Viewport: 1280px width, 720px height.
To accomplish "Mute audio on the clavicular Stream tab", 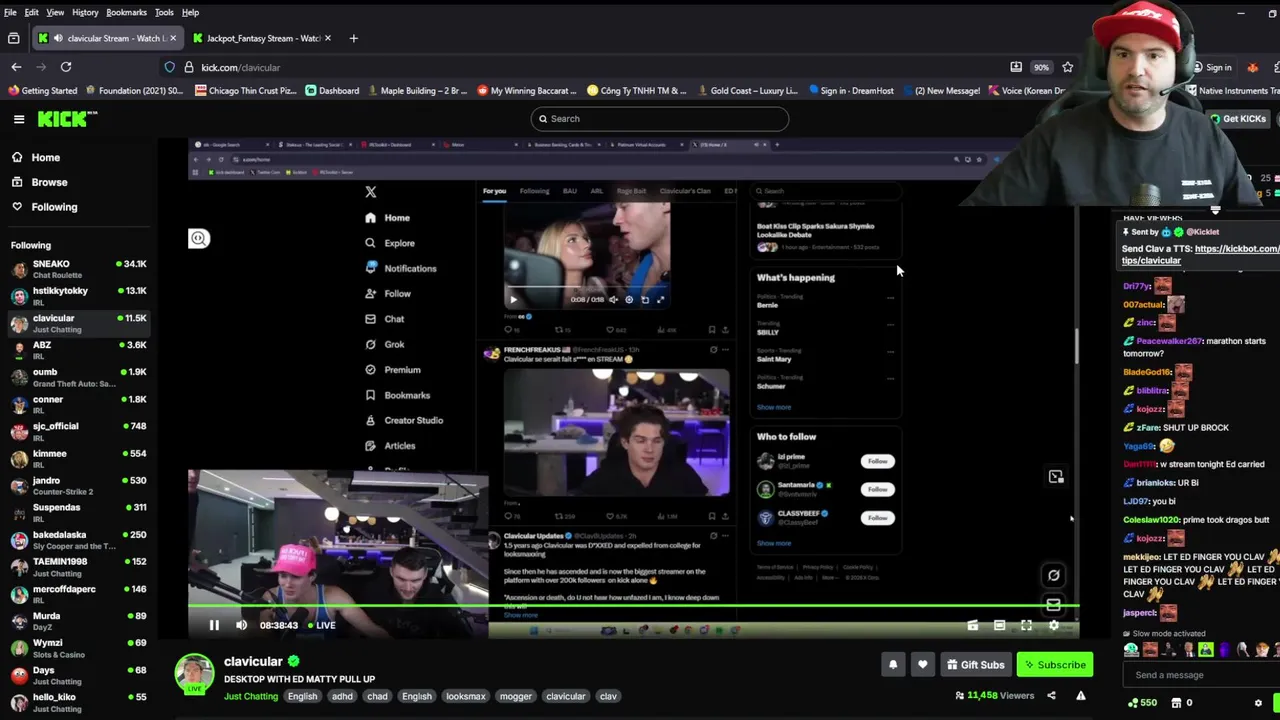I will (x=57, y=38).
